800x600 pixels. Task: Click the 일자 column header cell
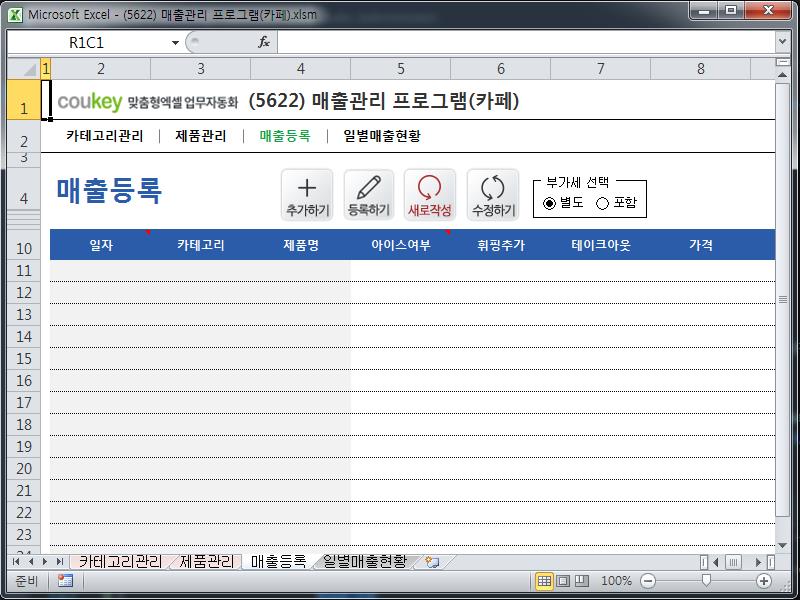click(101, 245)
